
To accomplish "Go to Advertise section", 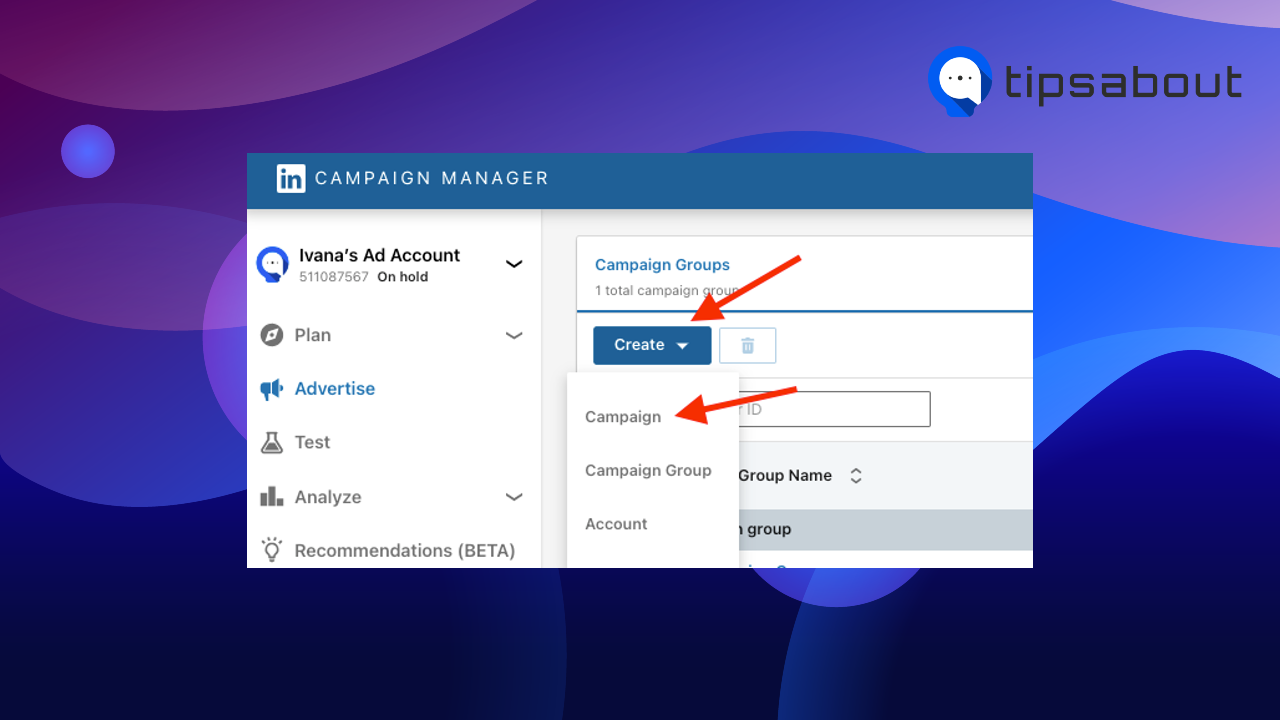I will point(335,389).
